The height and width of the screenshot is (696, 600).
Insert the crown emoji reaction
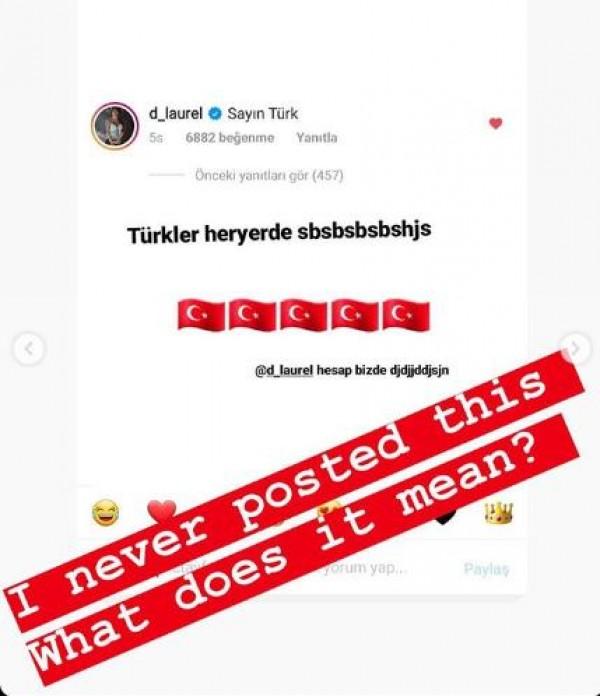(498, 513)
